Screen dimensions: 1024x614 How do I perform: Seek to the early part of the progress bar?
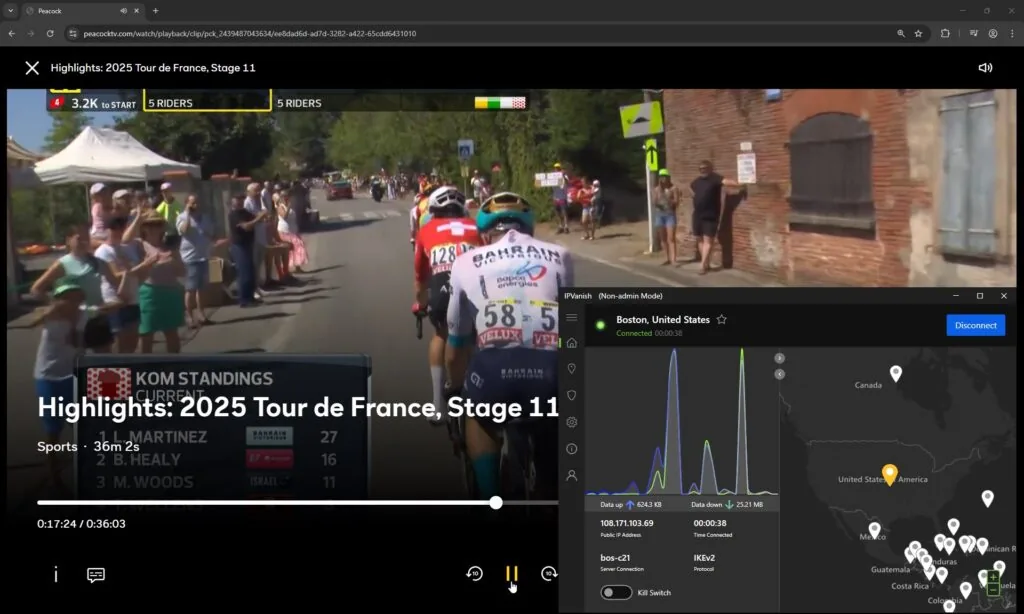98,502
